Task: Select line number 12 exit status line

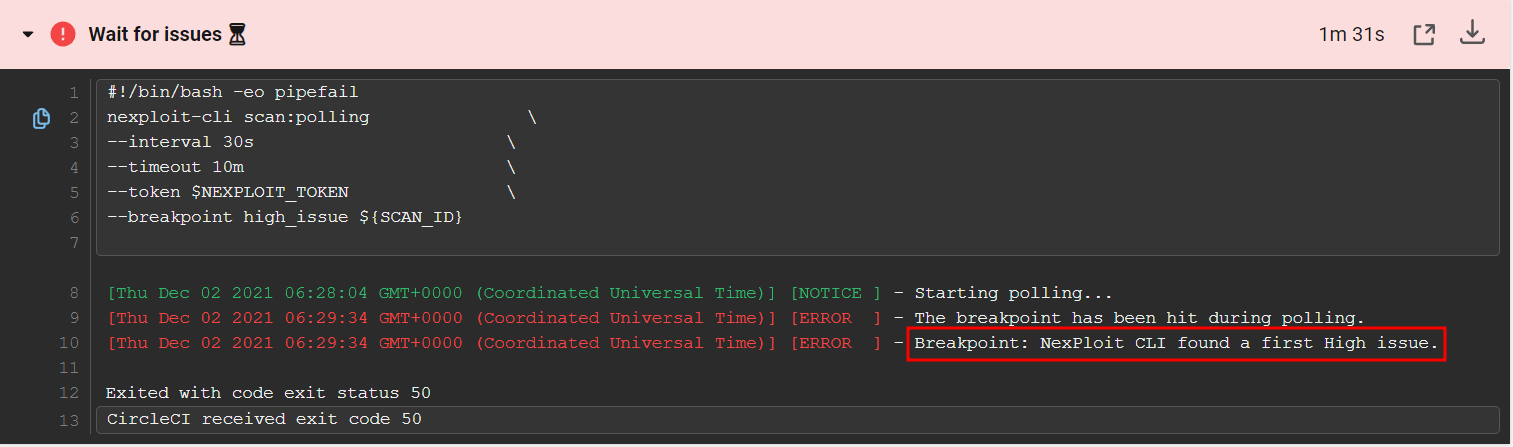Action: (x=69, y=394)
